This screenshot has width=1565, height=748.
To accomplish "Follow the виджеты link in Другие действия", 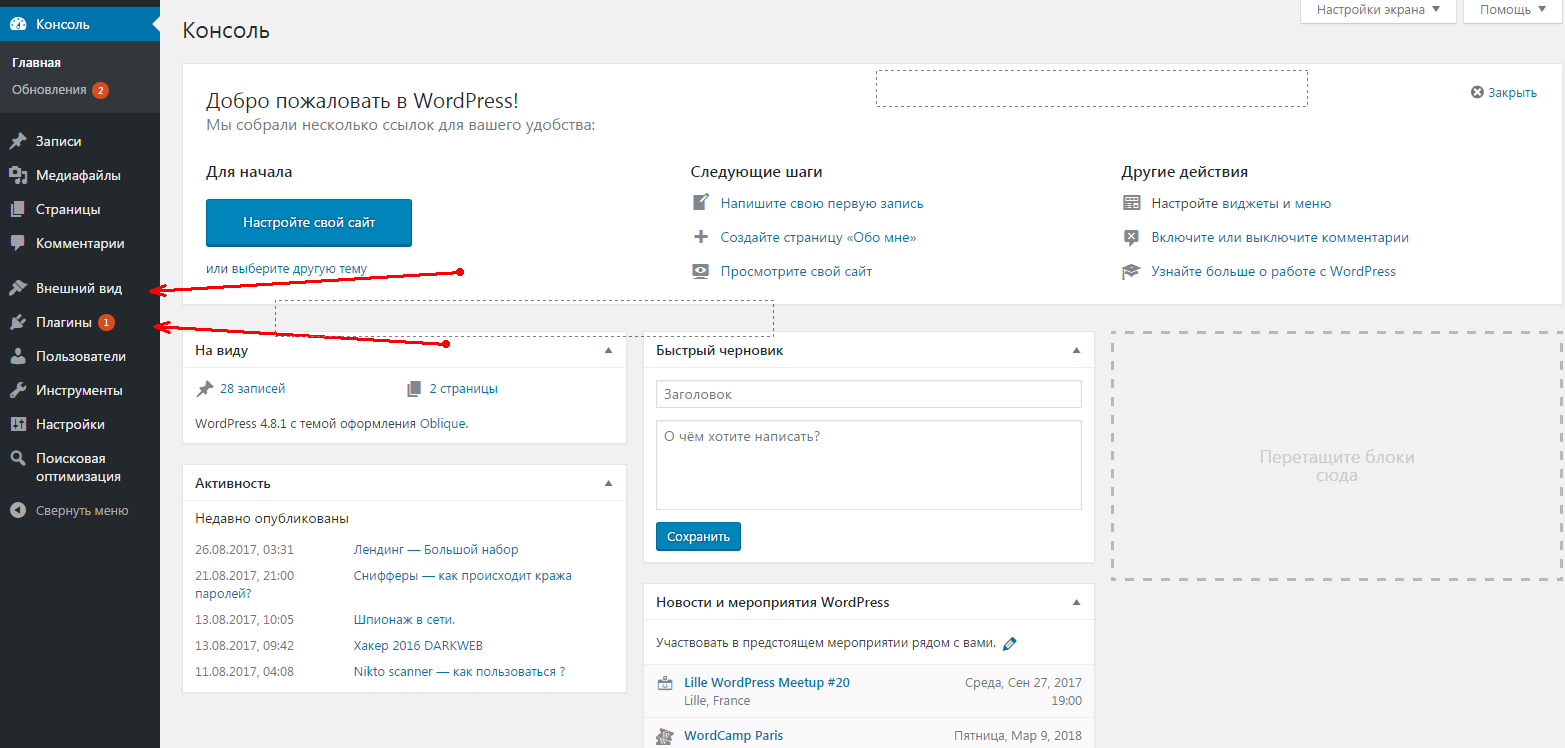I will (1250, 203).
